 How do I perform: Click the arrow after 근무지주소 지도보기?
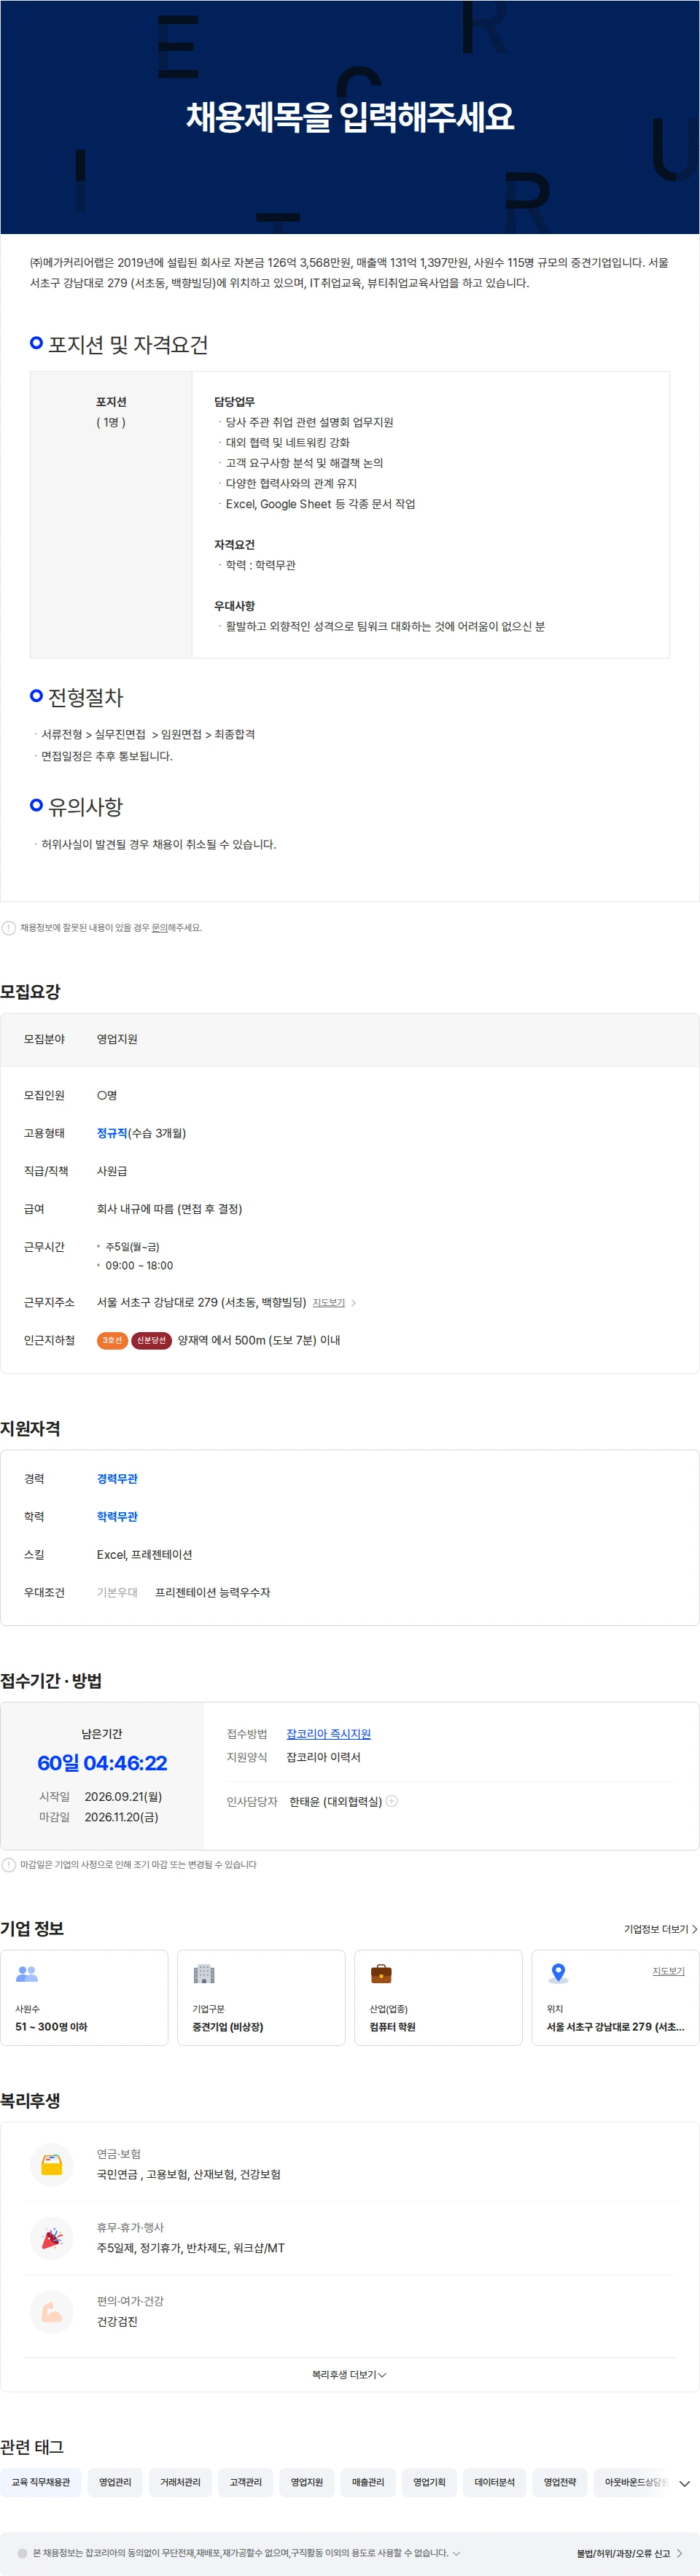353,1302
